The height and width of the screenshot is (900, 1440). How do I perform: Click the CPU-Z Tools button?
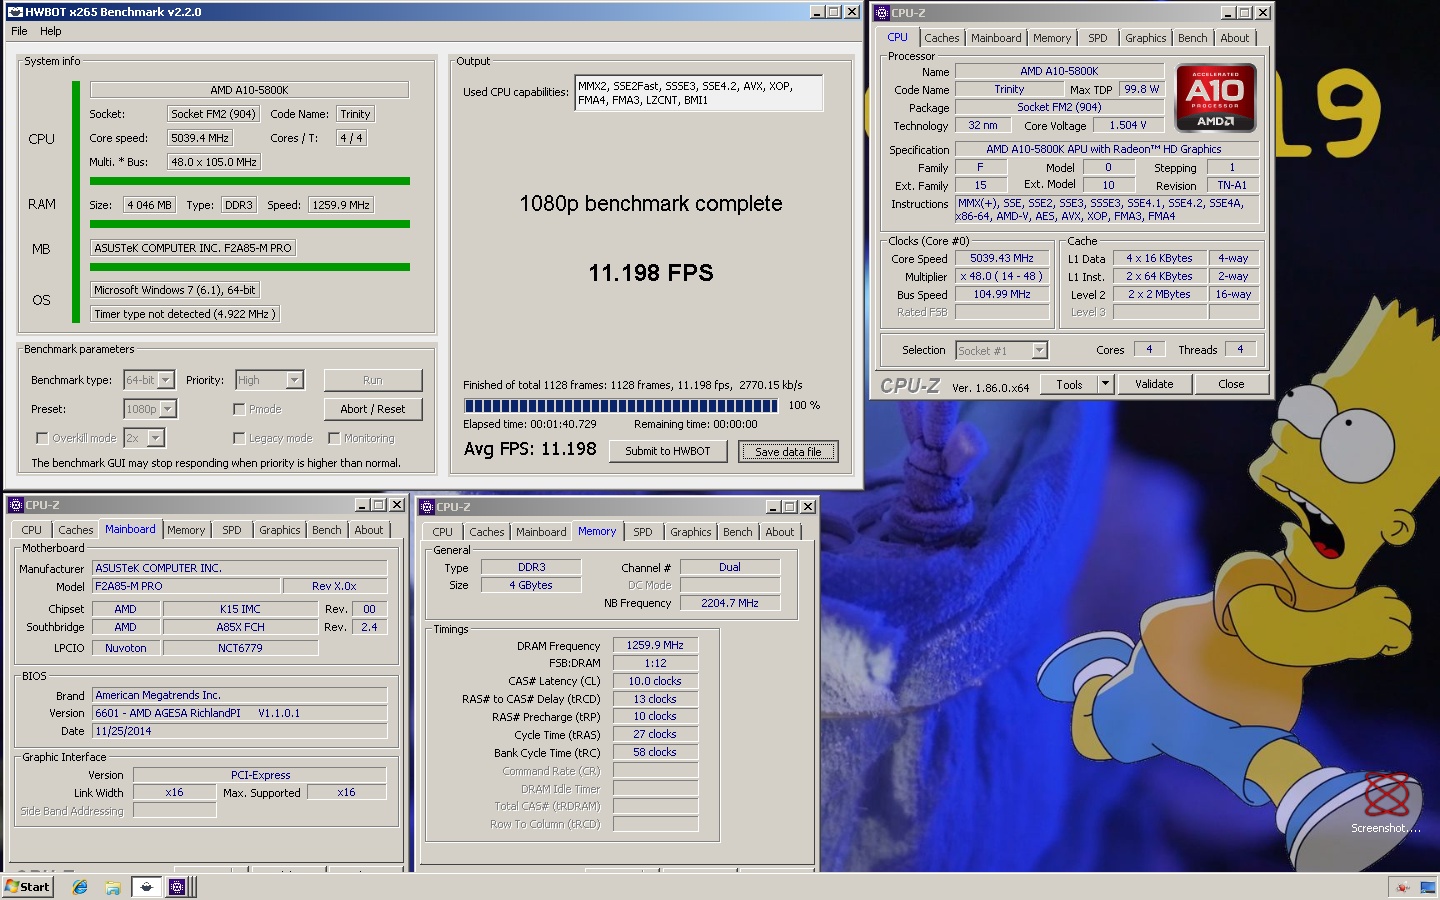tap(1069, 384)
